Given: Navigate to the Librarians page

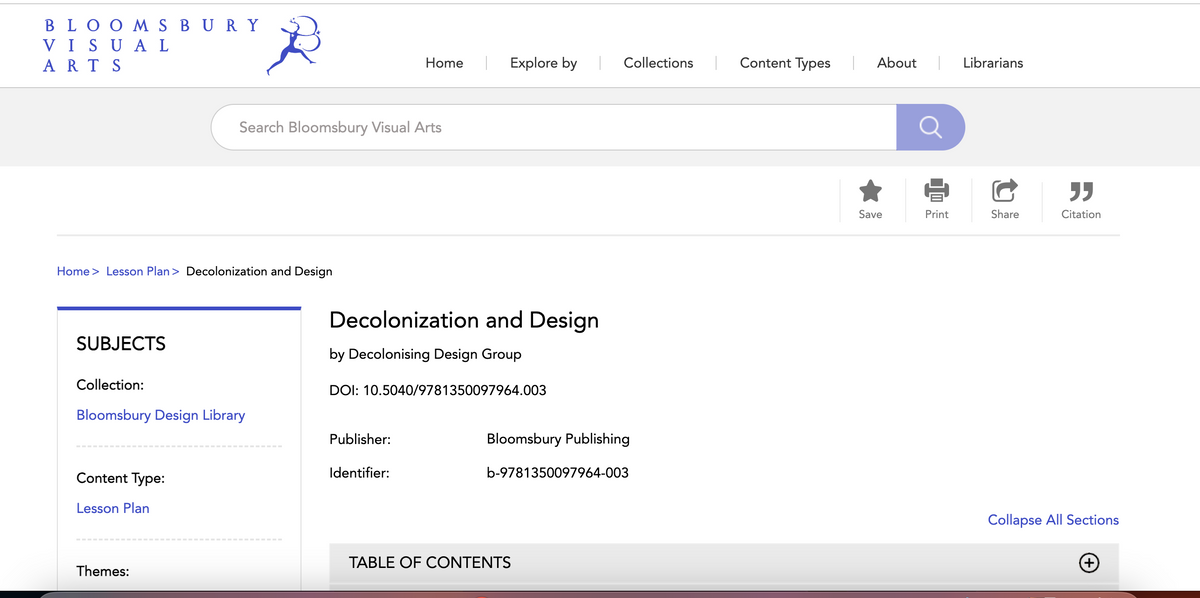Looking at the screenshot, I should 992,63.
